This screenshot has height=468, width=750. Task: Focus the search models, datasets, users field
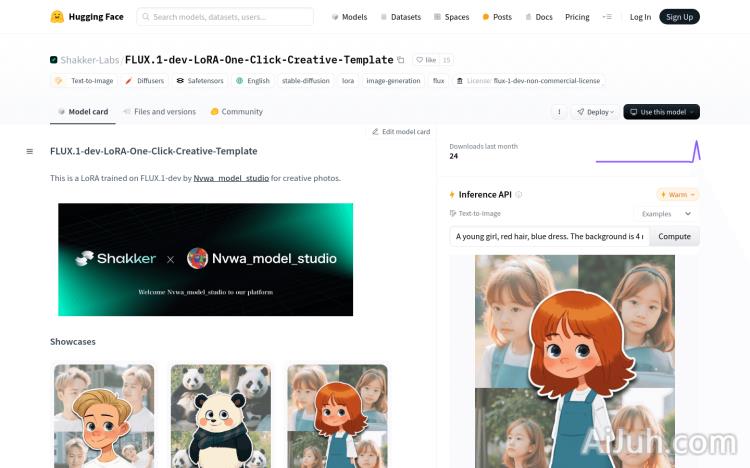coord(225,17)
